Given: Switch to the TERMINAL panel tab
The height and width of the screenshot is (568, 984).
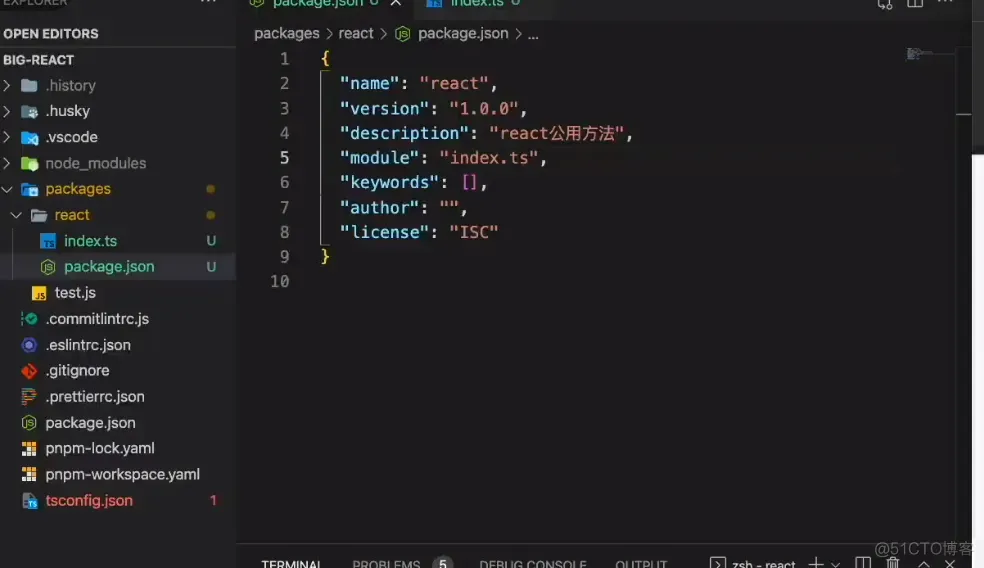Looking at the screenshot, I should (x=291, y=563).
